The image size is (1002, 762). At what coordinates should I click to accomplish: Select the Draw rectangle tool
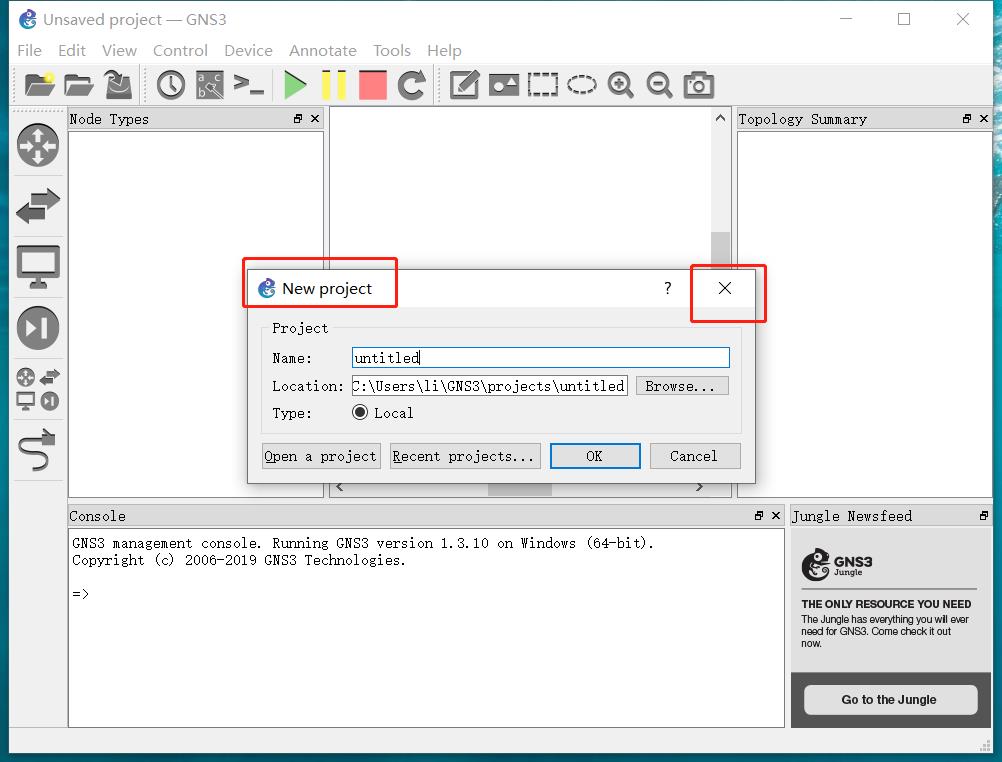543,85
